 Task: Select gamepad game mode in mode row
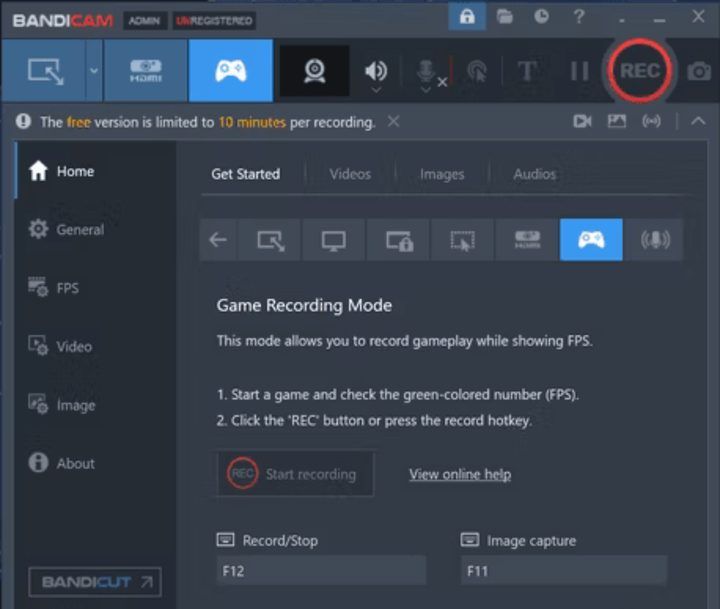(x=591, y=240)
